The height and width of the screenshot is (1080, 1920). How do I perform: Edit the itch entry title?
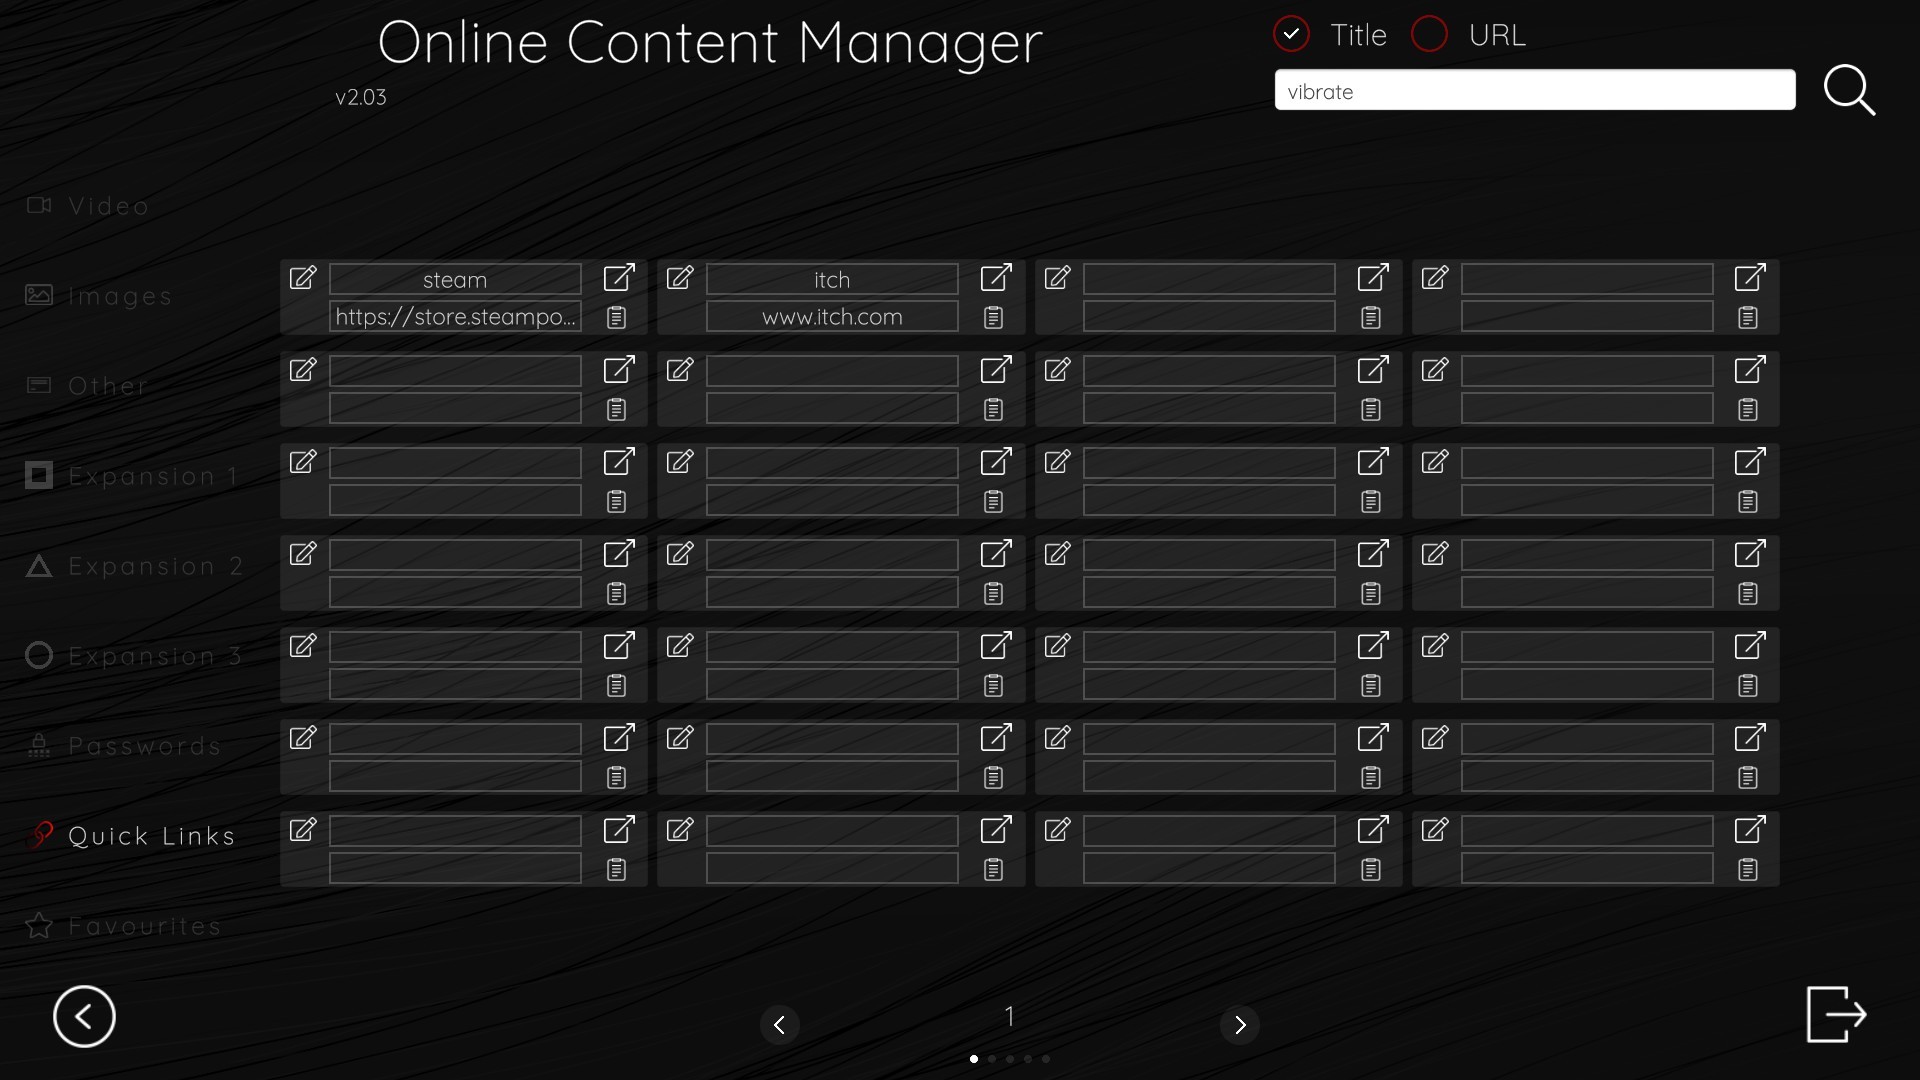coord(680,279)
